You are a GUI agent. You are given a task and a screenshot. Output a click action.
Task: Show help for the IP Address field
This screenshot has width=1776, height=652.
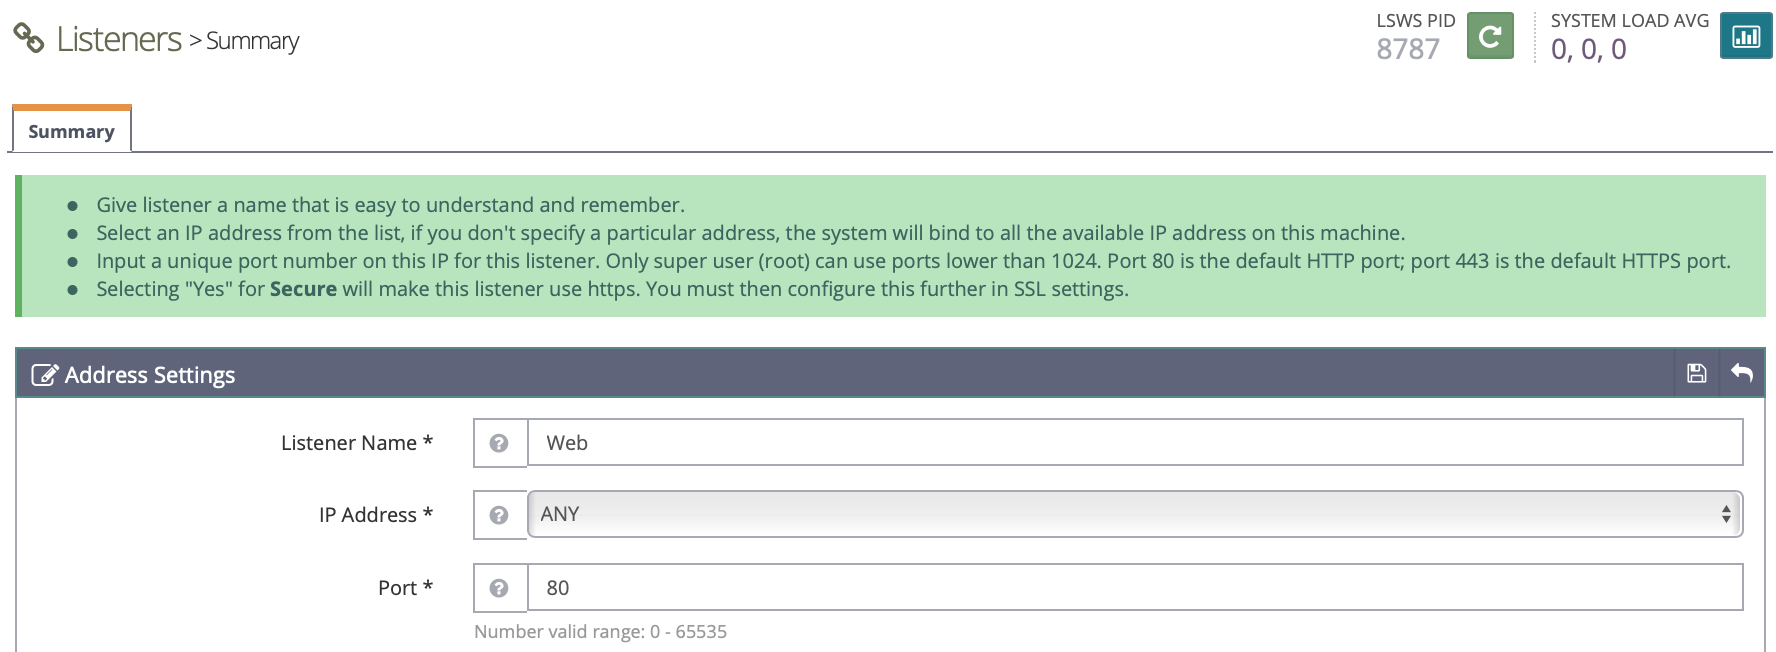(x=499, y=515)
